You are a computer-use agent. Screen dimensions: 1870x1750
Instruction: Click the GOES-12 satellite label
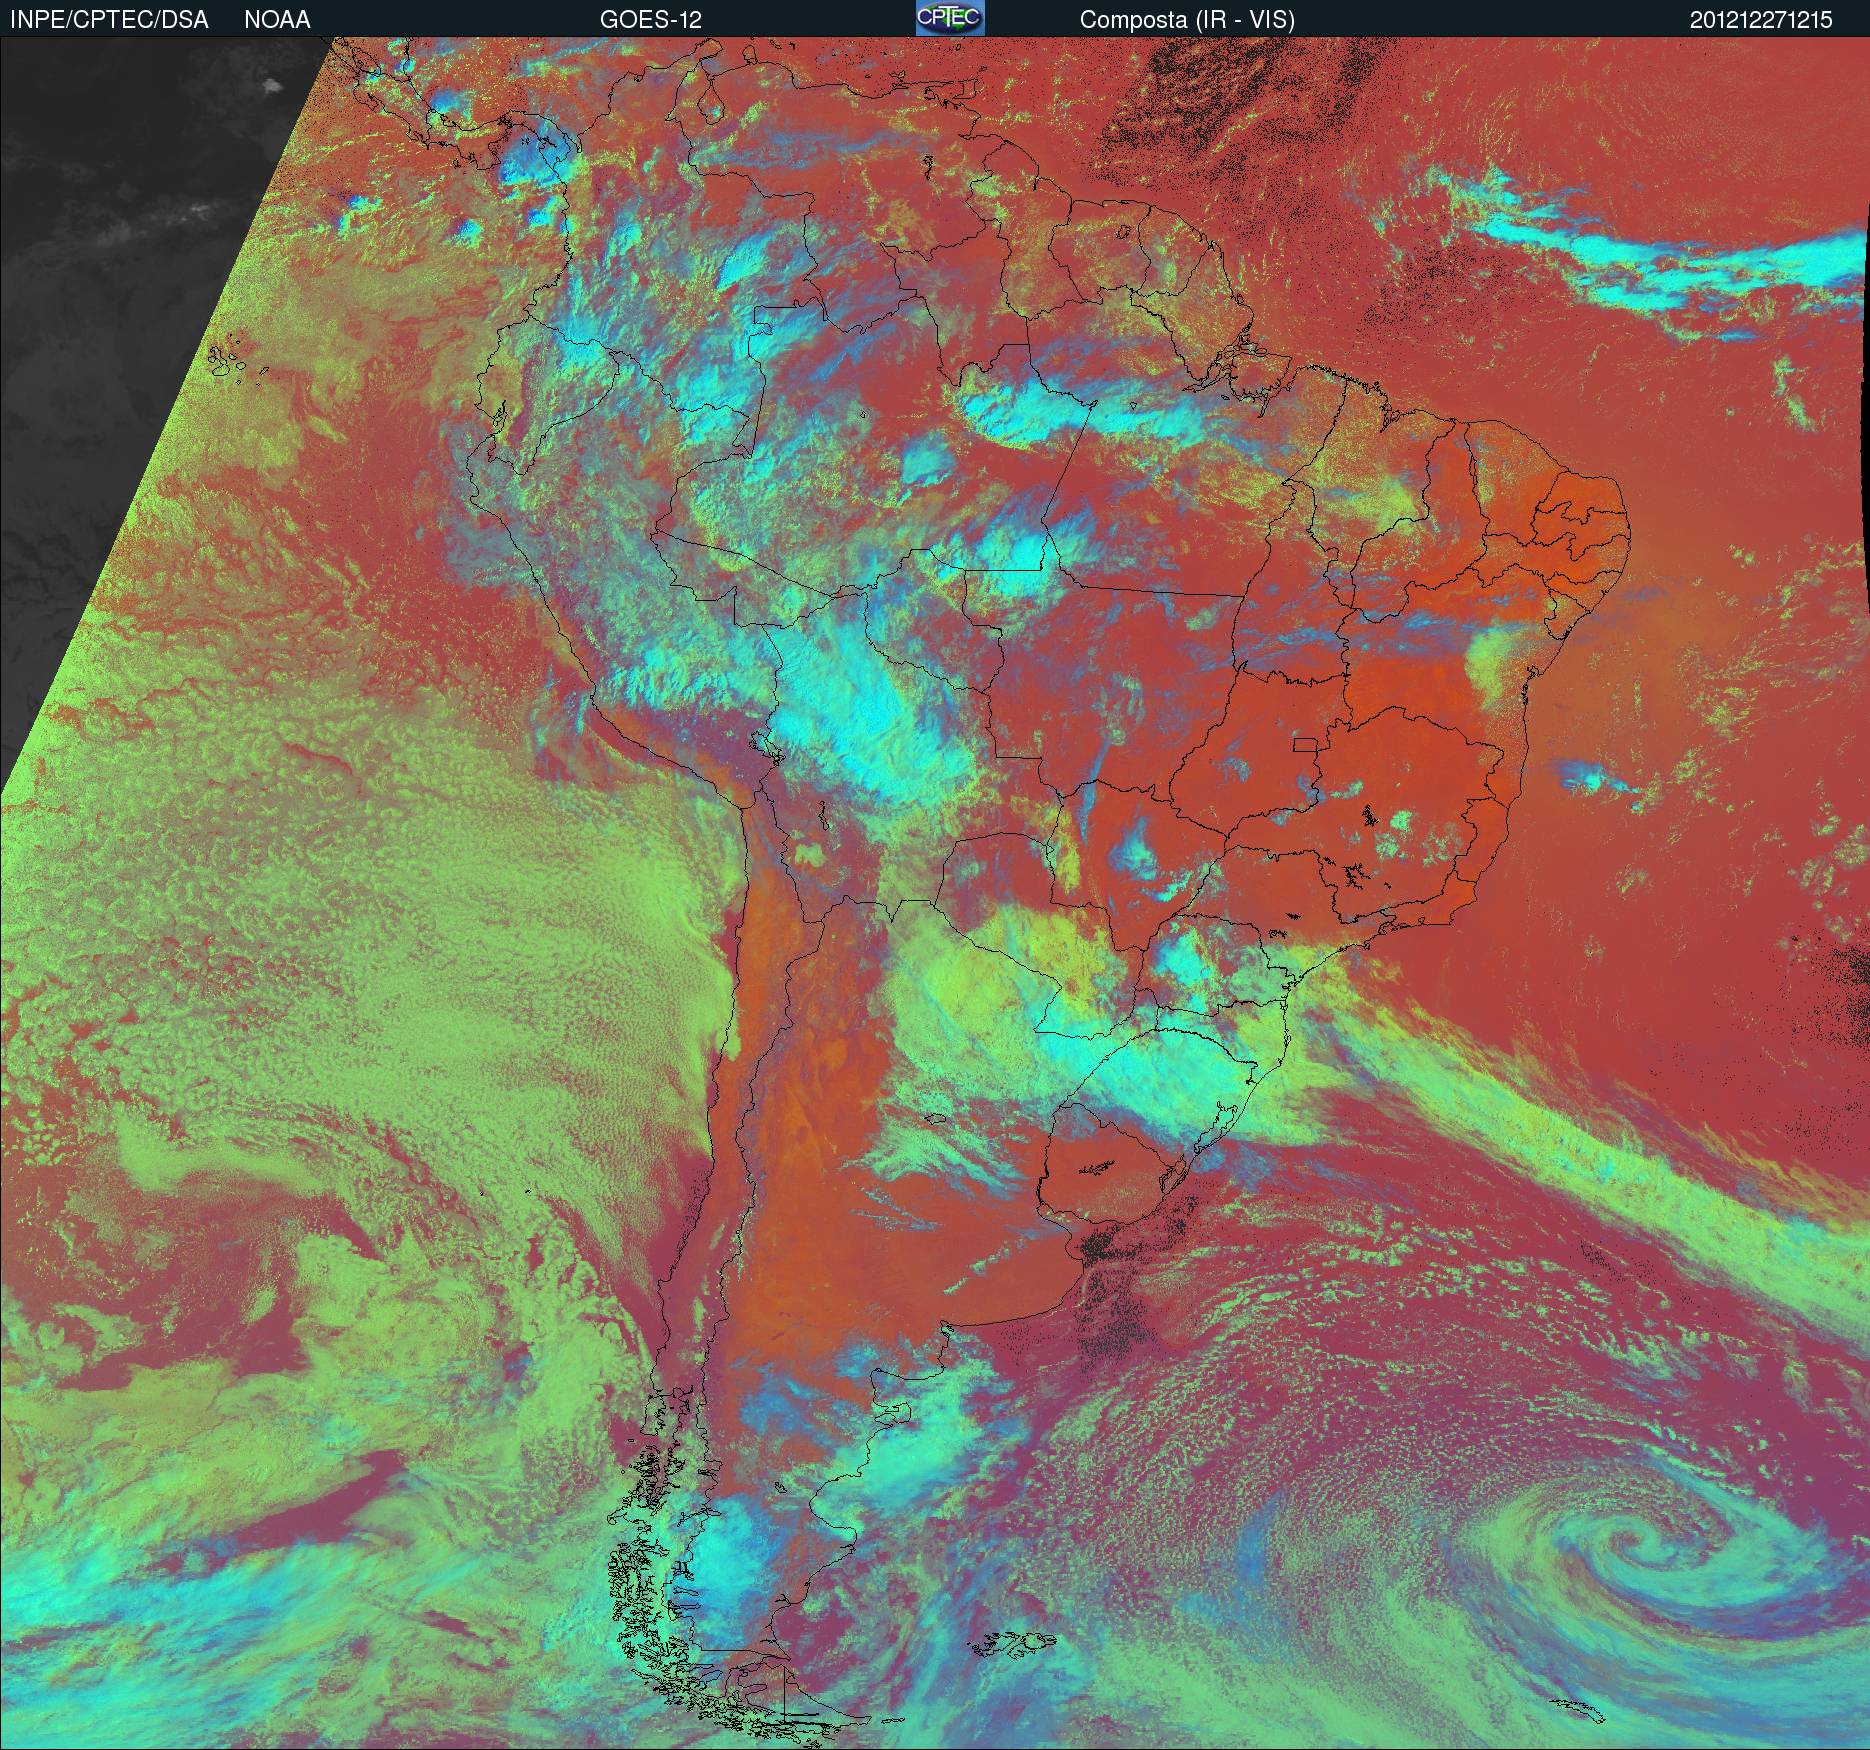click(651, 20)
